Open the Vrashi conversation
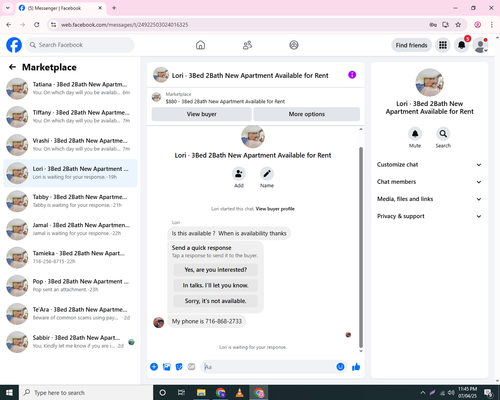500x400 pixels. point(70,145)
